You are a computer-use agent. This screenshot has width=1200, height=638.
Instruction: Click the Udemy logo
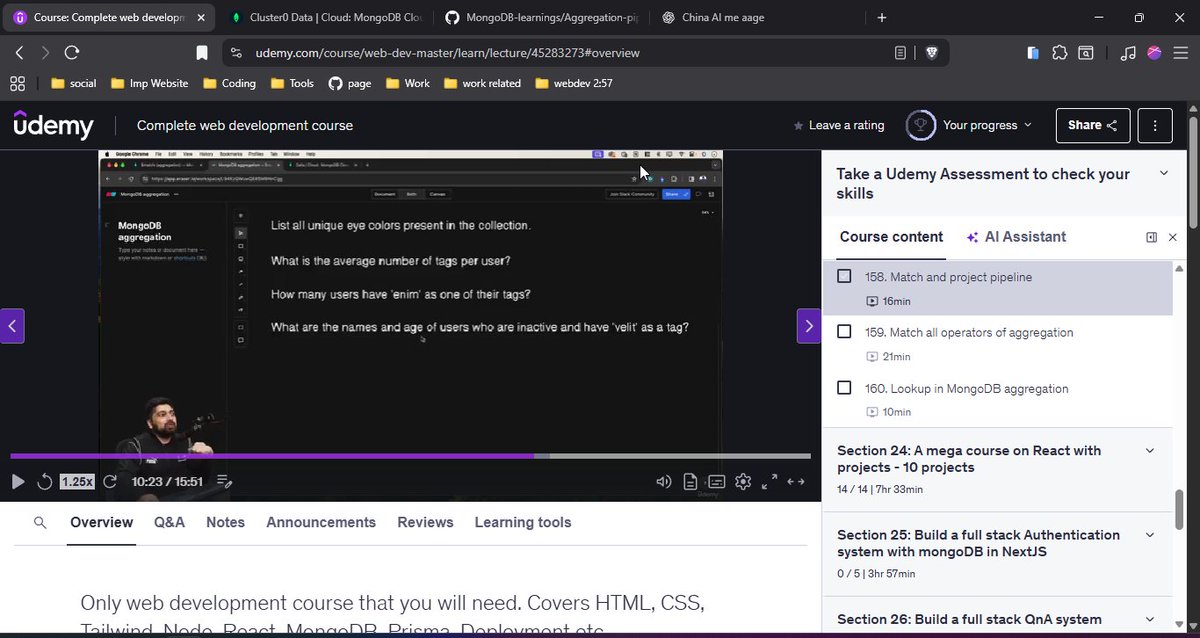pos(54,125)
